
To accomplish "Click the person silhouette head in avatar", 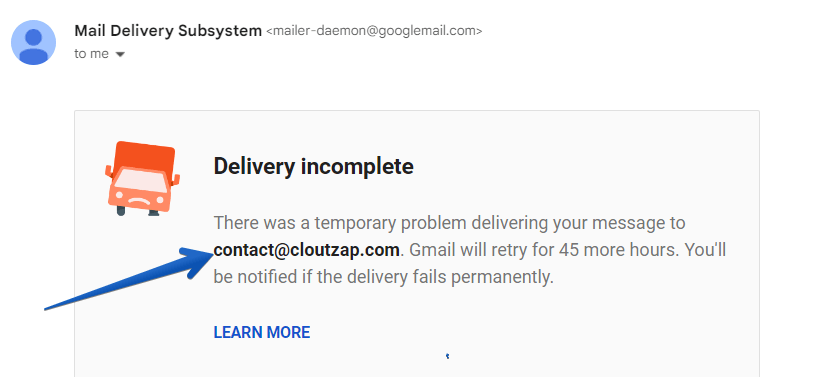I will [x=33, y=37].
